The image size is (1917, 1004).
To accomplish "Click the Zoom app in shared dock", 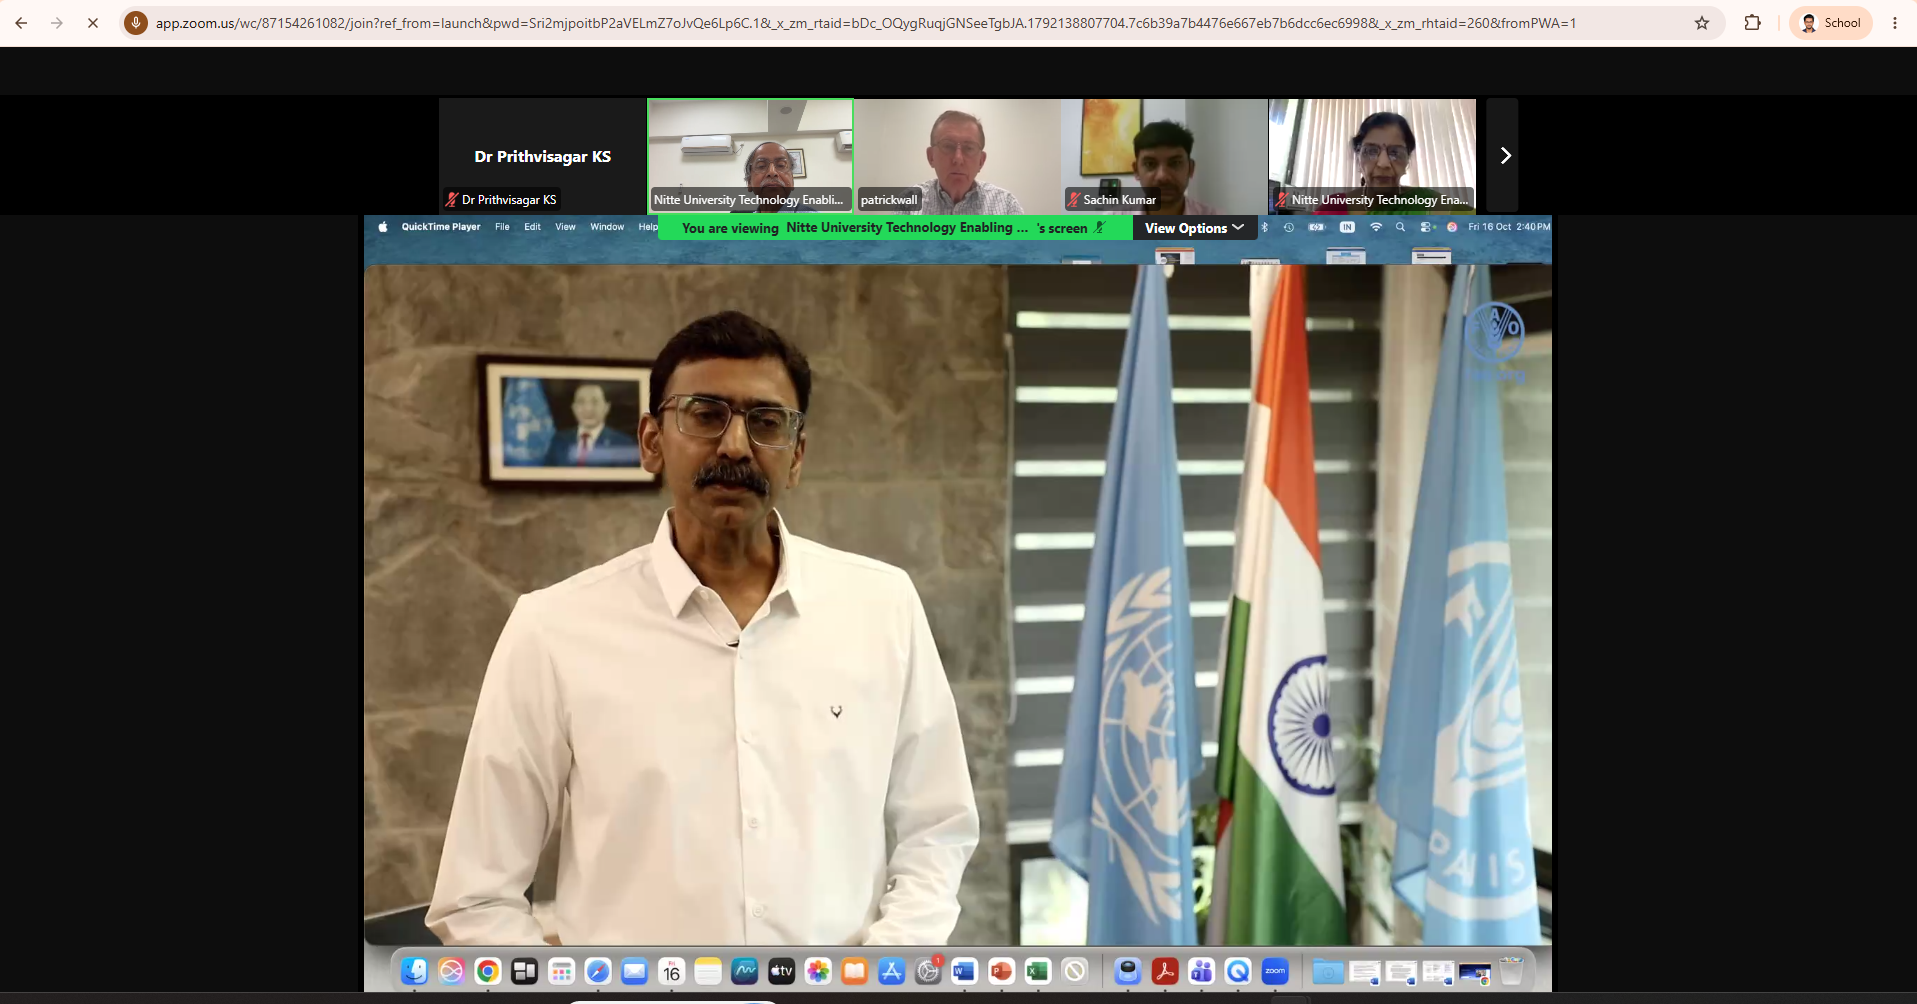I will point(1275,970).
